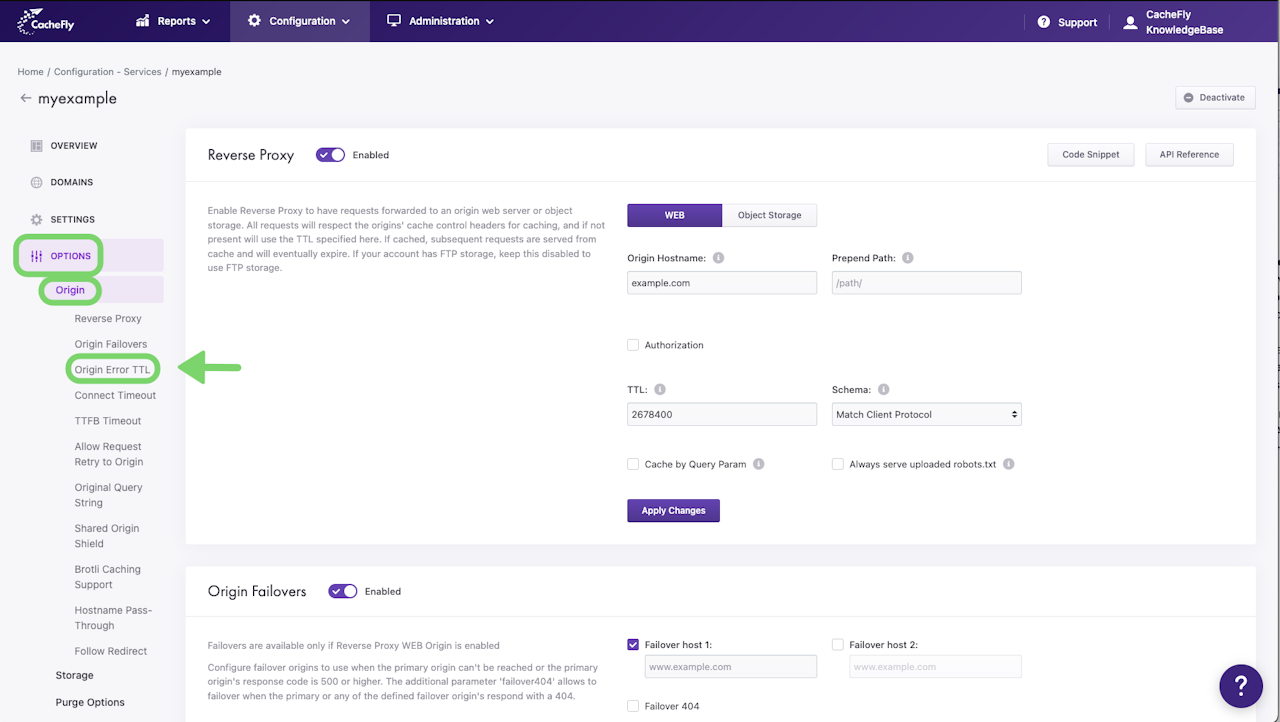Select Brotli Caching Support in sidebar

point(108,577)
